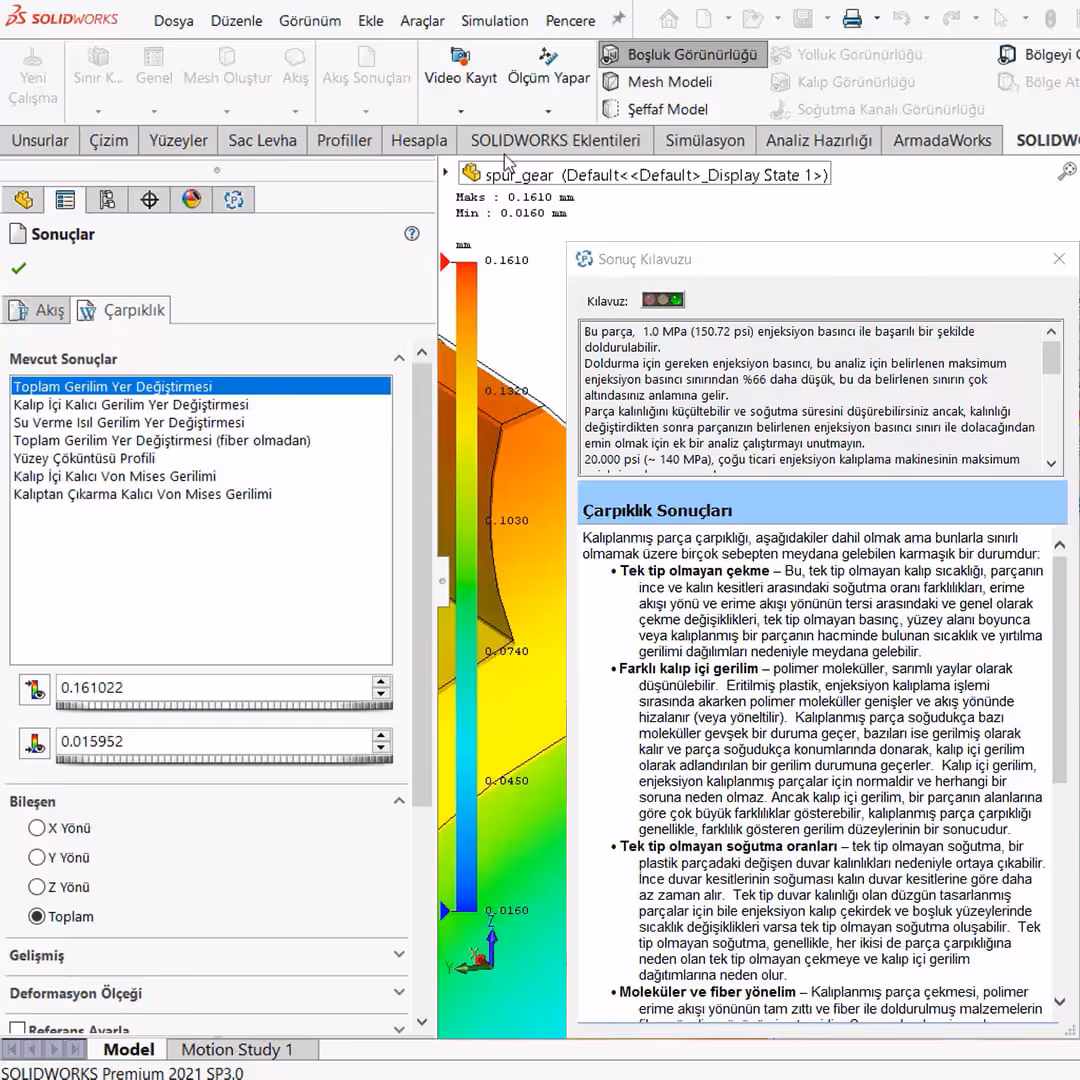Open the Plastics manager tab icon
Image resolution: width=1080 pixels, height=1080 pixels.
[x=233, y=200]
